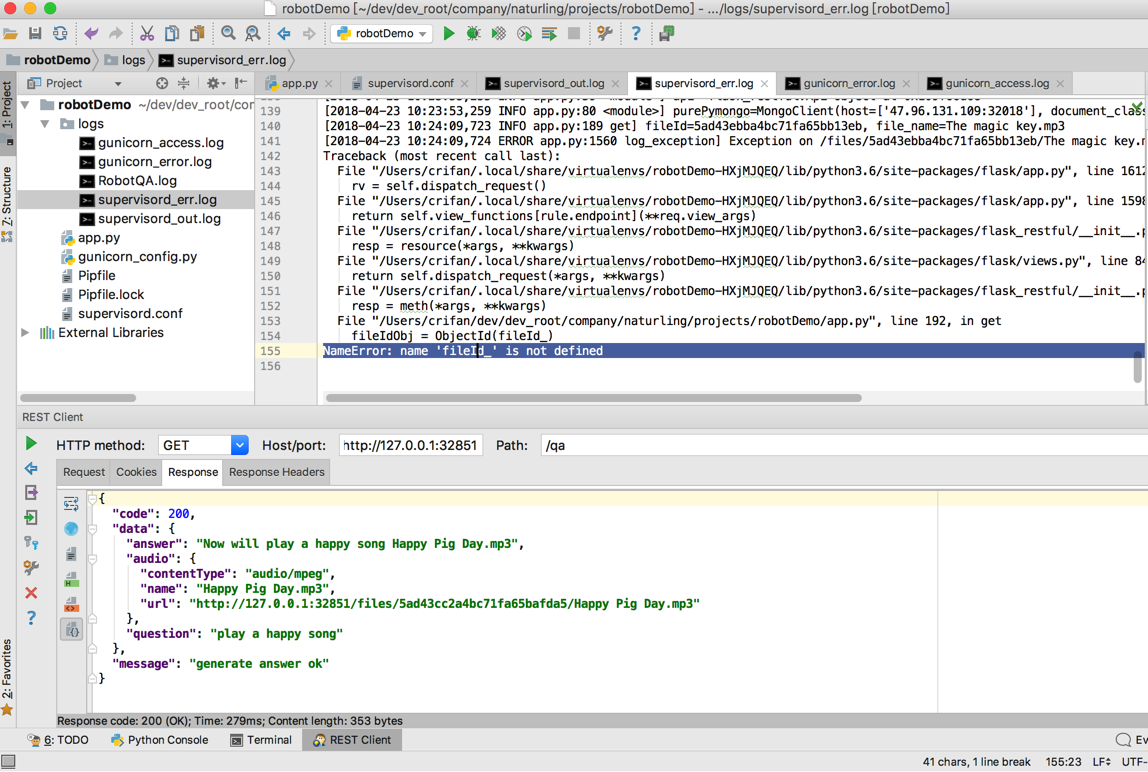This screenshot has width=1148, height=772.
Task: Copy with the toolbar copy icon
Action: (x=171, y=34)
